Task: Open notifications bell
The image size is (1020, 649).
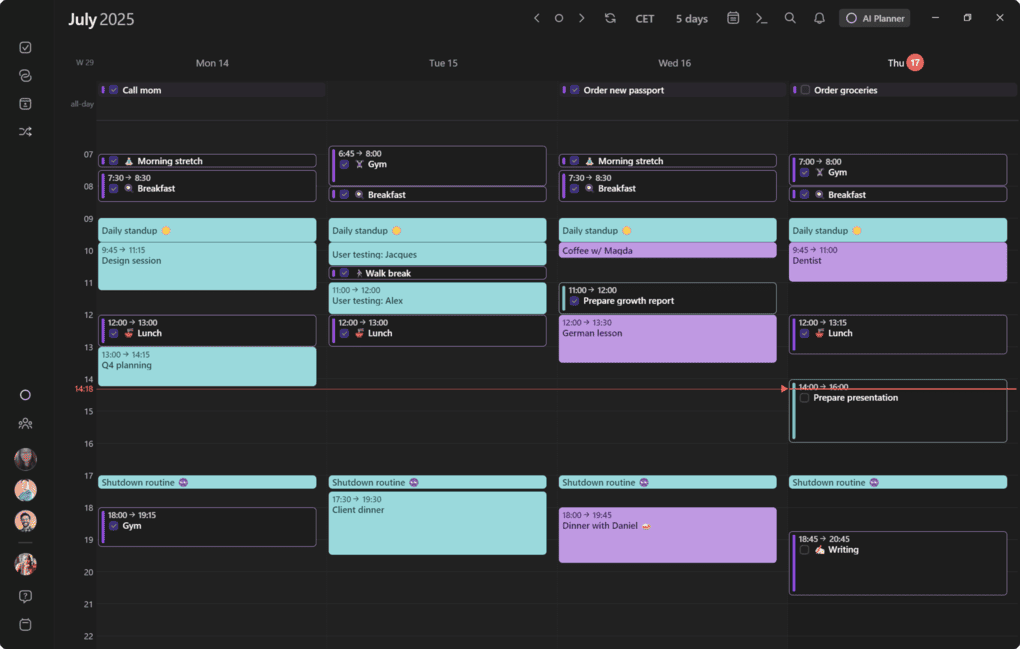Action: (819, 18)
